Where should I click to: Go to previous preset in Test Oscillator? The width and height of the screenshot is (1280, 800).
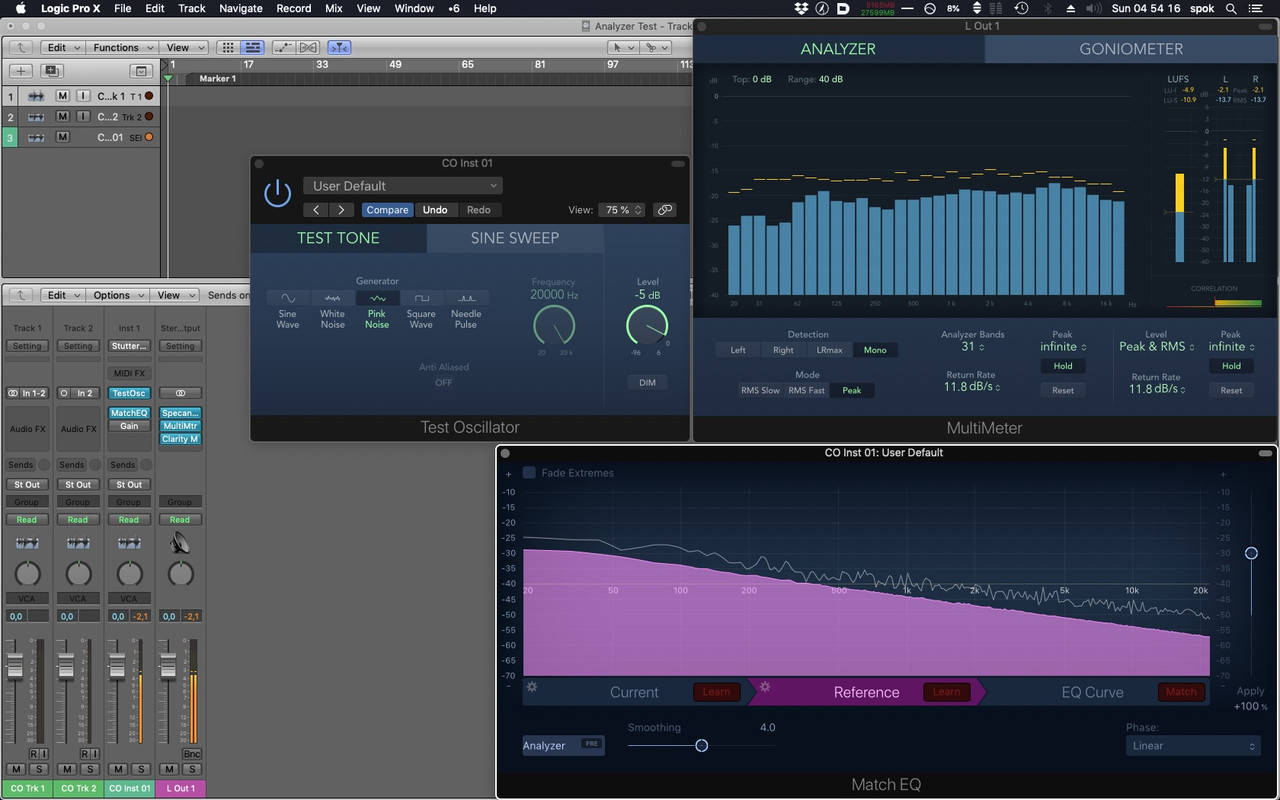point(316,210)
